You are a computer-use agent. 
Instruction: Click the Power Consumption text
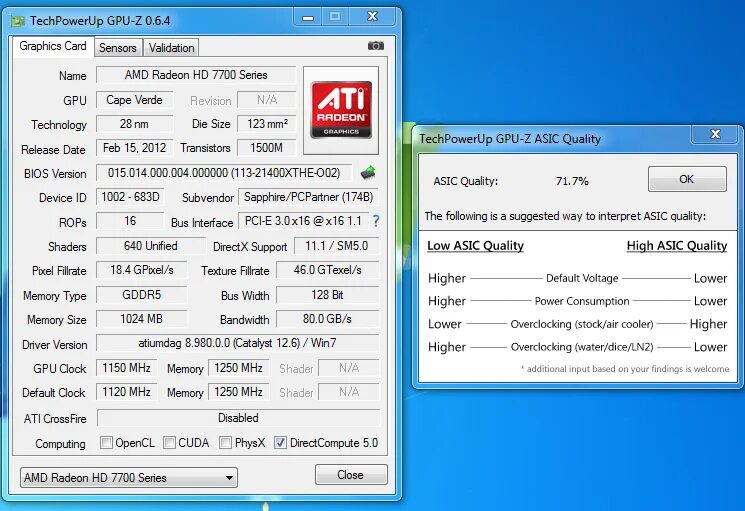pyautogui.click(x=582, y=301)
